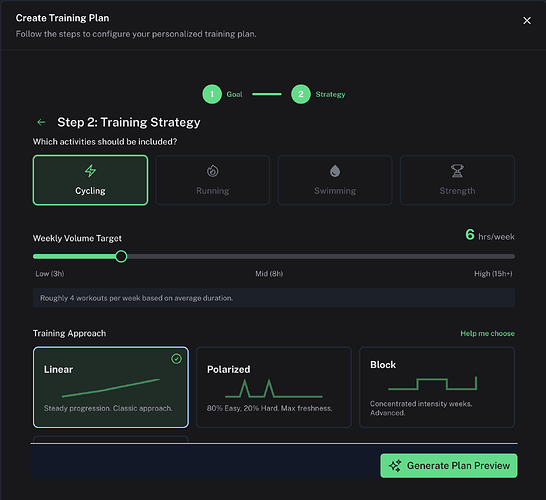Click the Weekly Volume slider handle
This screenshot has height=500, width=546.
click(121, 257)
